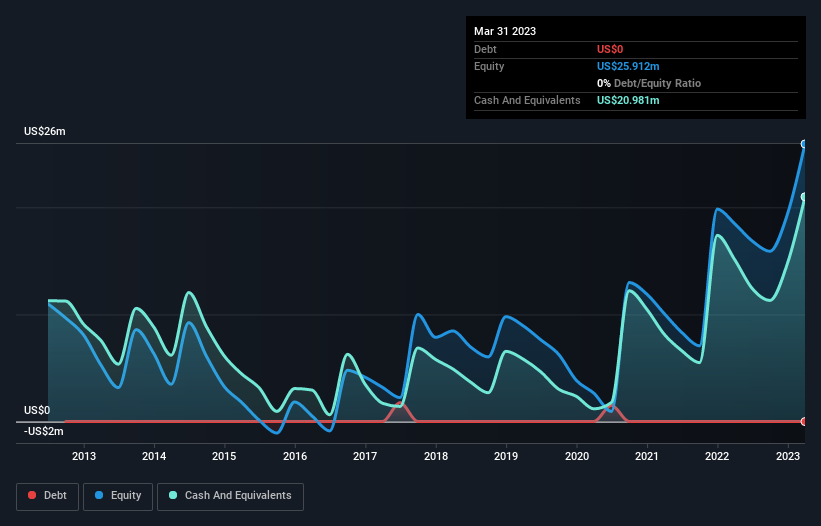The image size is (821, 526).
Task: Click the Mar 31 2023 tooltip date
Action: [x=505, y=31]
